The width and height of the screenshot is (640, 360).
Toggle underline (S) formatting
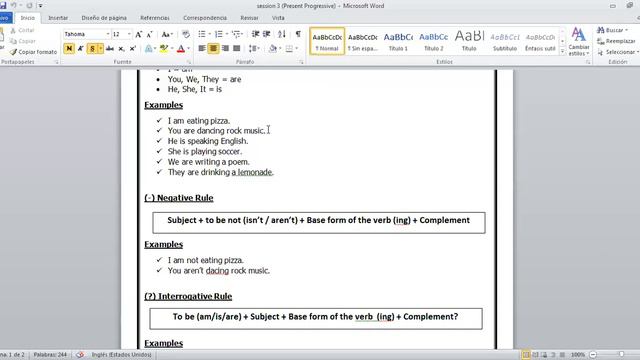[92, 49]
